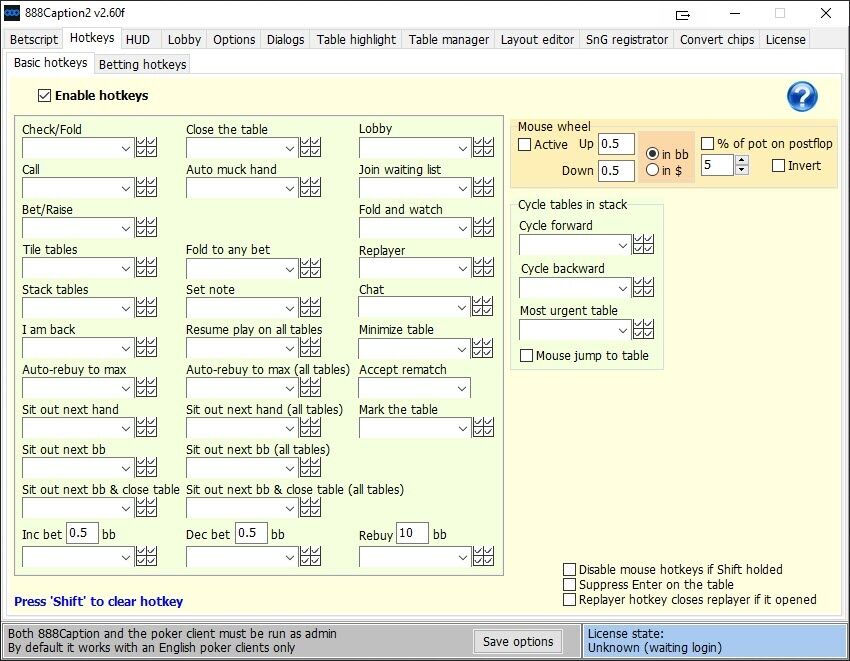Click the grid icon beside I am back

click(x=146, y=348)
